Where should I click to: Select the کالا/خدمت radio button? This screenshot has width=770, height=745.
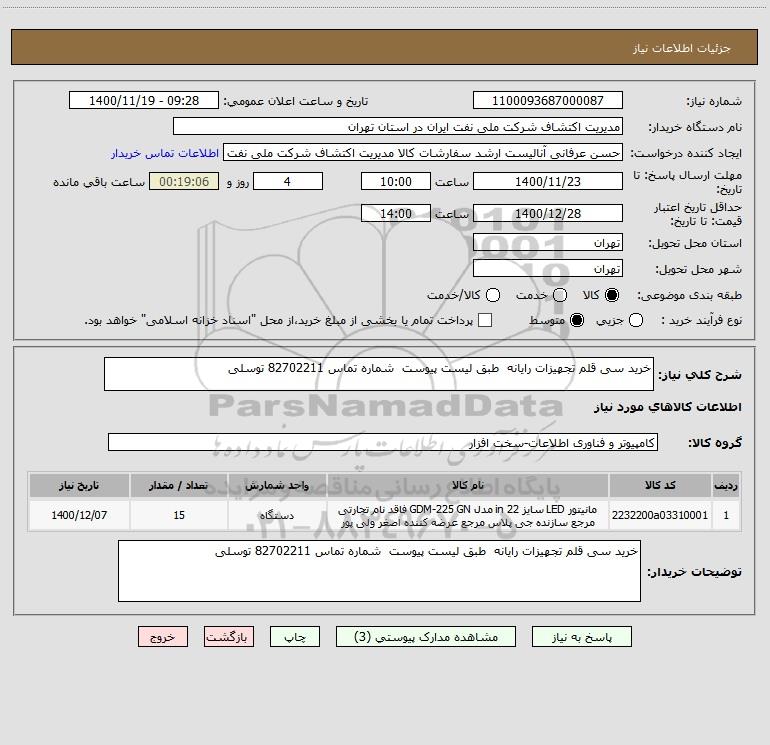click(x=493, y=295)
